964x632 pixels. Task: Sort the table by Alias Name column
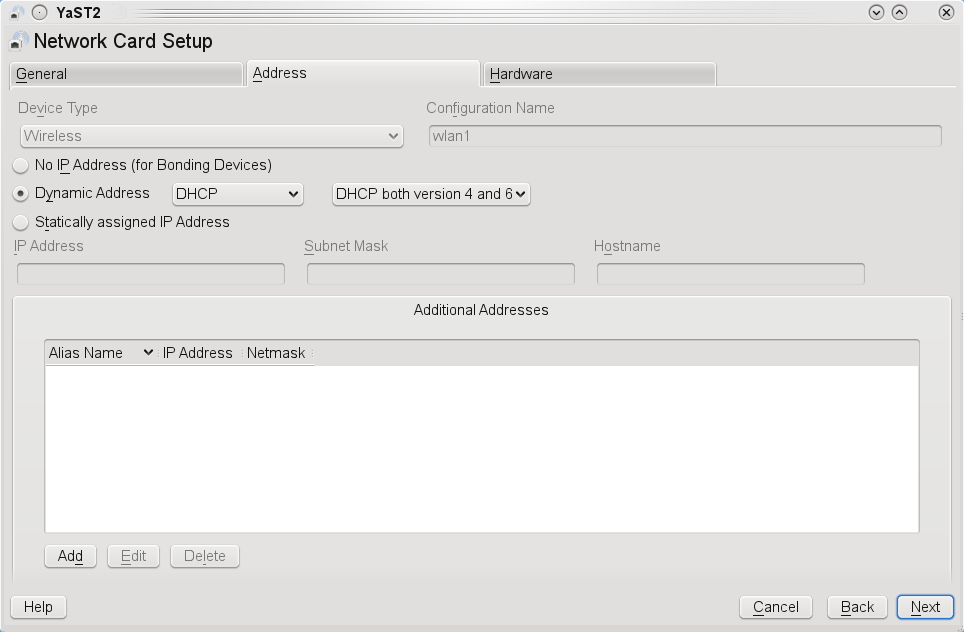100,353
